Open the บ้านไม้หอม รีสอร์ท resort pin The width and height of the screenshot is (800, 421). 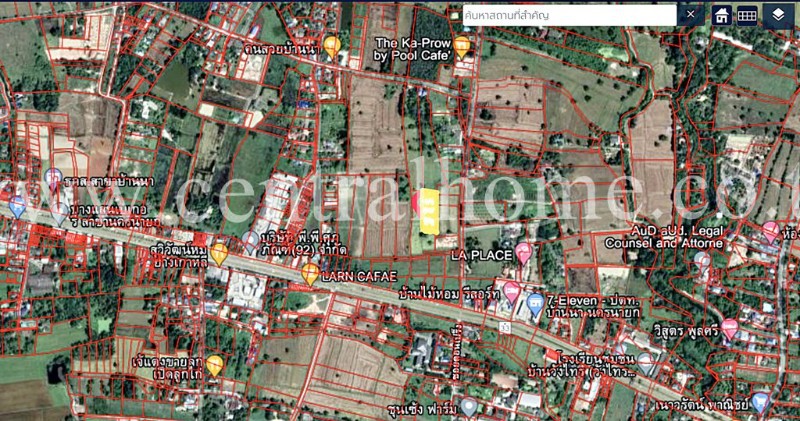click(x=512, y=291)
